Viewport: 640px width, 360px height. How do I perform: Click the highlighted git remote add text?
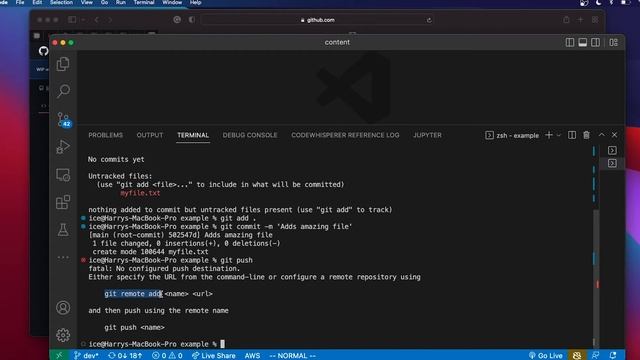point(133,294)
